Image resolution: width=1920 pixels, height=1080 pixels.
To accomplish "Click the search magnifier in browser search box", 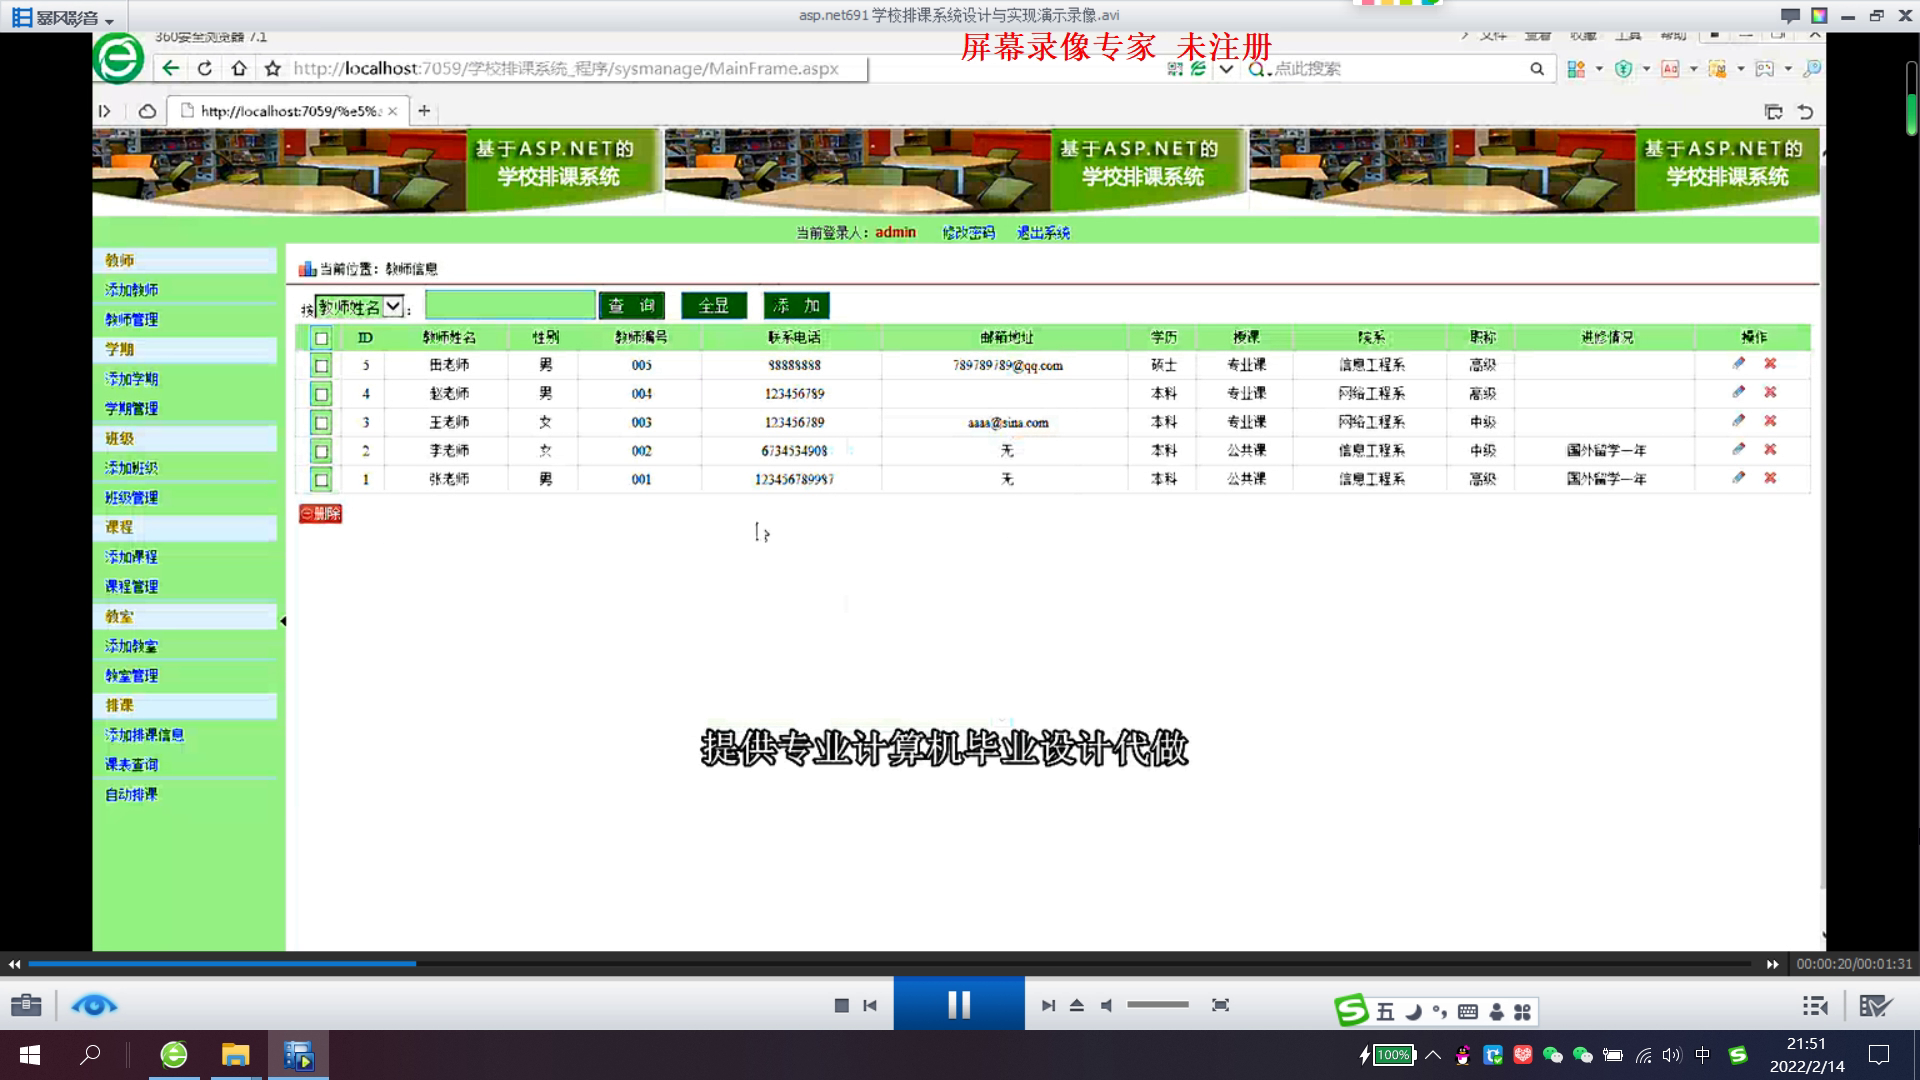I will coord(1536,69).
